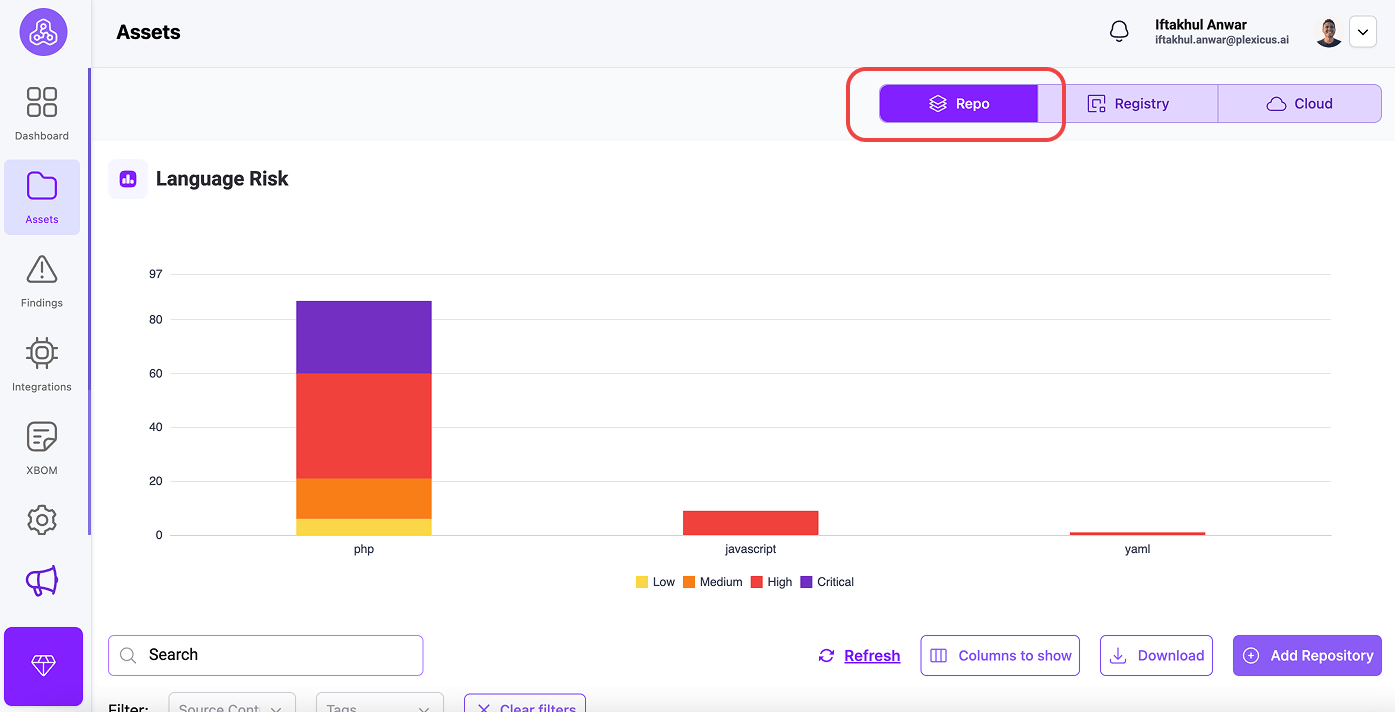Screen dimensions: 1395x712
Task: Open the Dashboard from the sidebar
Action: pyautogui.click(x=42, y=112)
